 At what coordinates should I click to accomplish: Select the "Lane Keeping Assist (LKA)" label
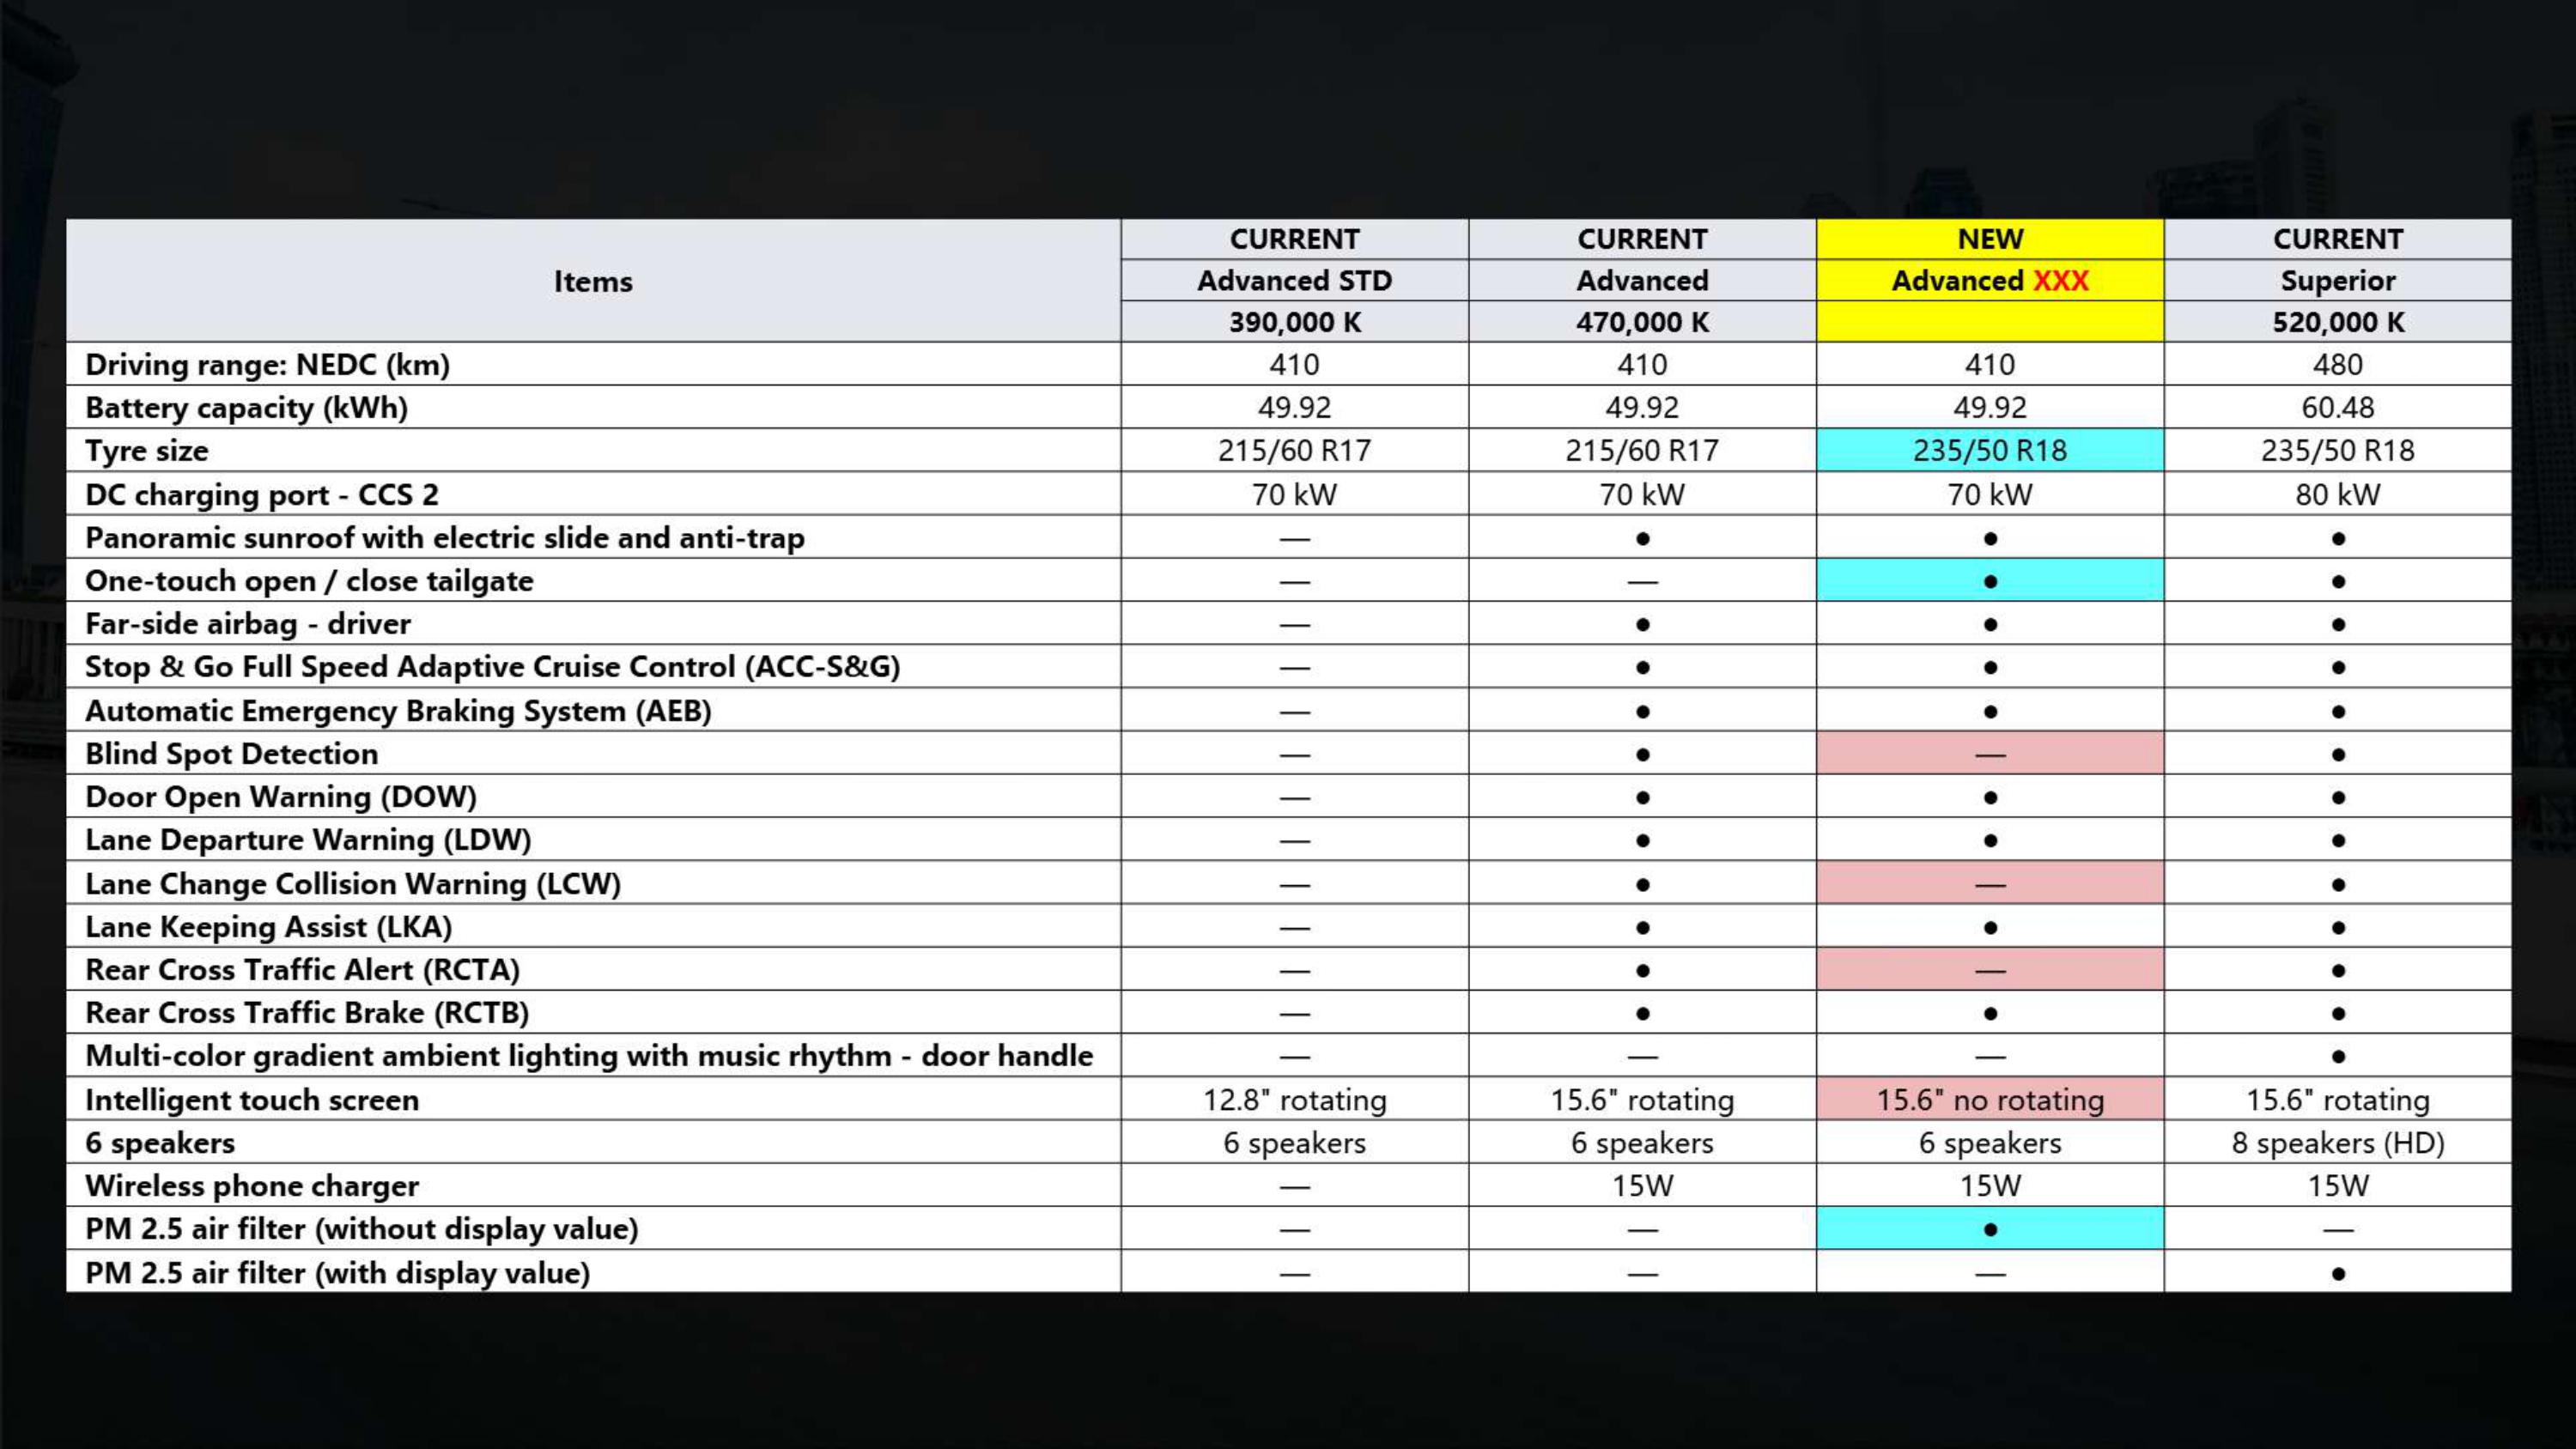coord(269,927)
